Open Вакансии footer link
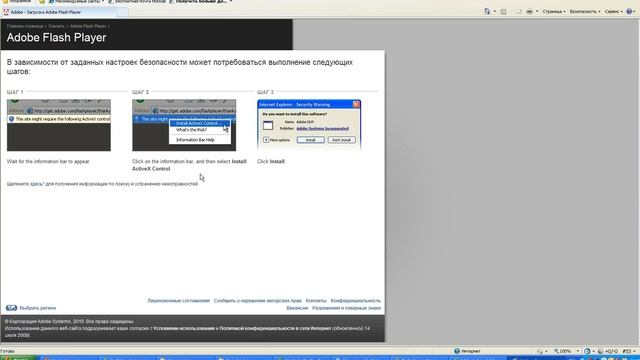Image resolution: width=640 pixels, height=360 pixels. [x=297, y=308]
